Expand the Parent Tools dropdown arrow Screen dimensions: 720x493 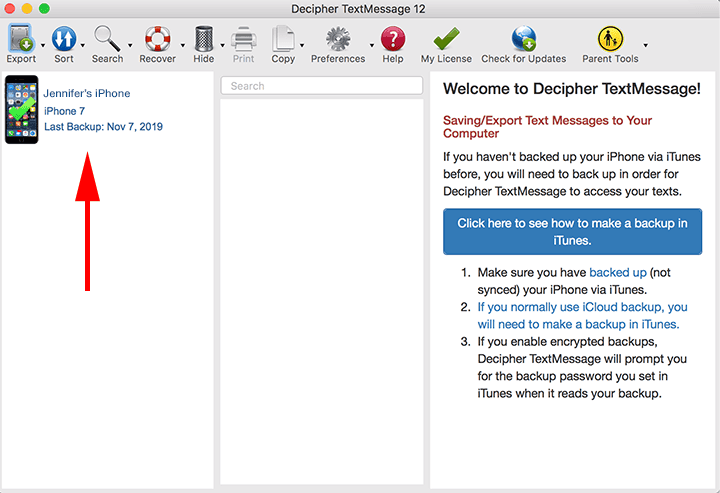coord(645,45)
